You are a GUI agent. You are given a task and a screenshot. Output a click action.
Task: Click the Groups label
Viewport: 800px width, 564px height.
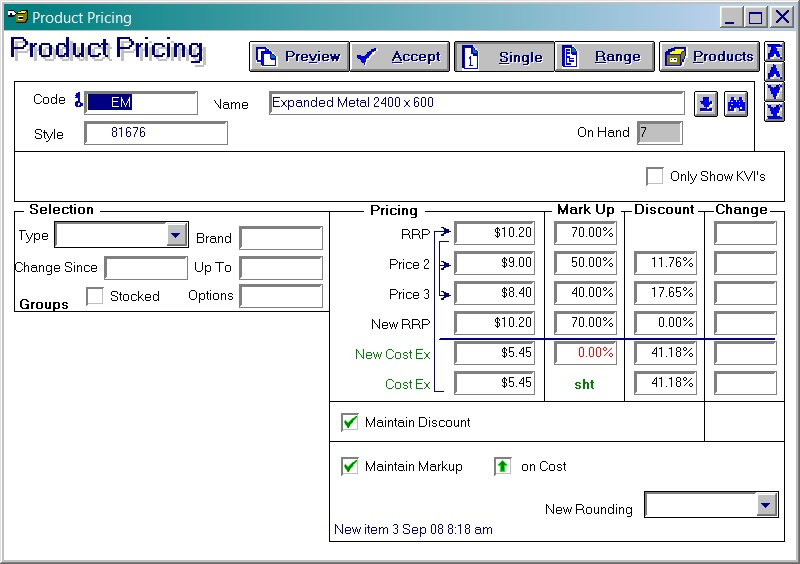pyautogui.click(x=44, y=304)
